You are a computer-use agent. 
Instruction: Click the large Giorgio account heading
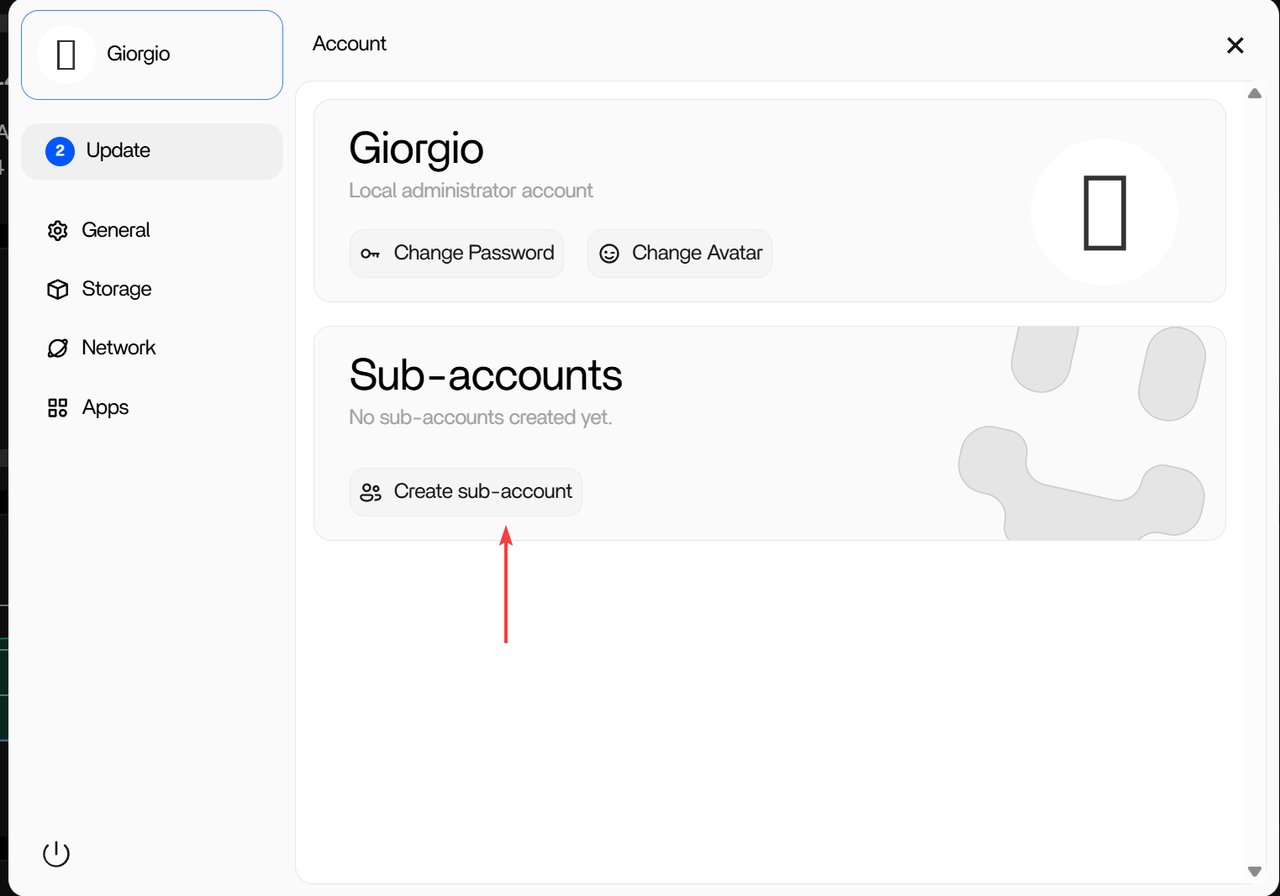point(416,149)
